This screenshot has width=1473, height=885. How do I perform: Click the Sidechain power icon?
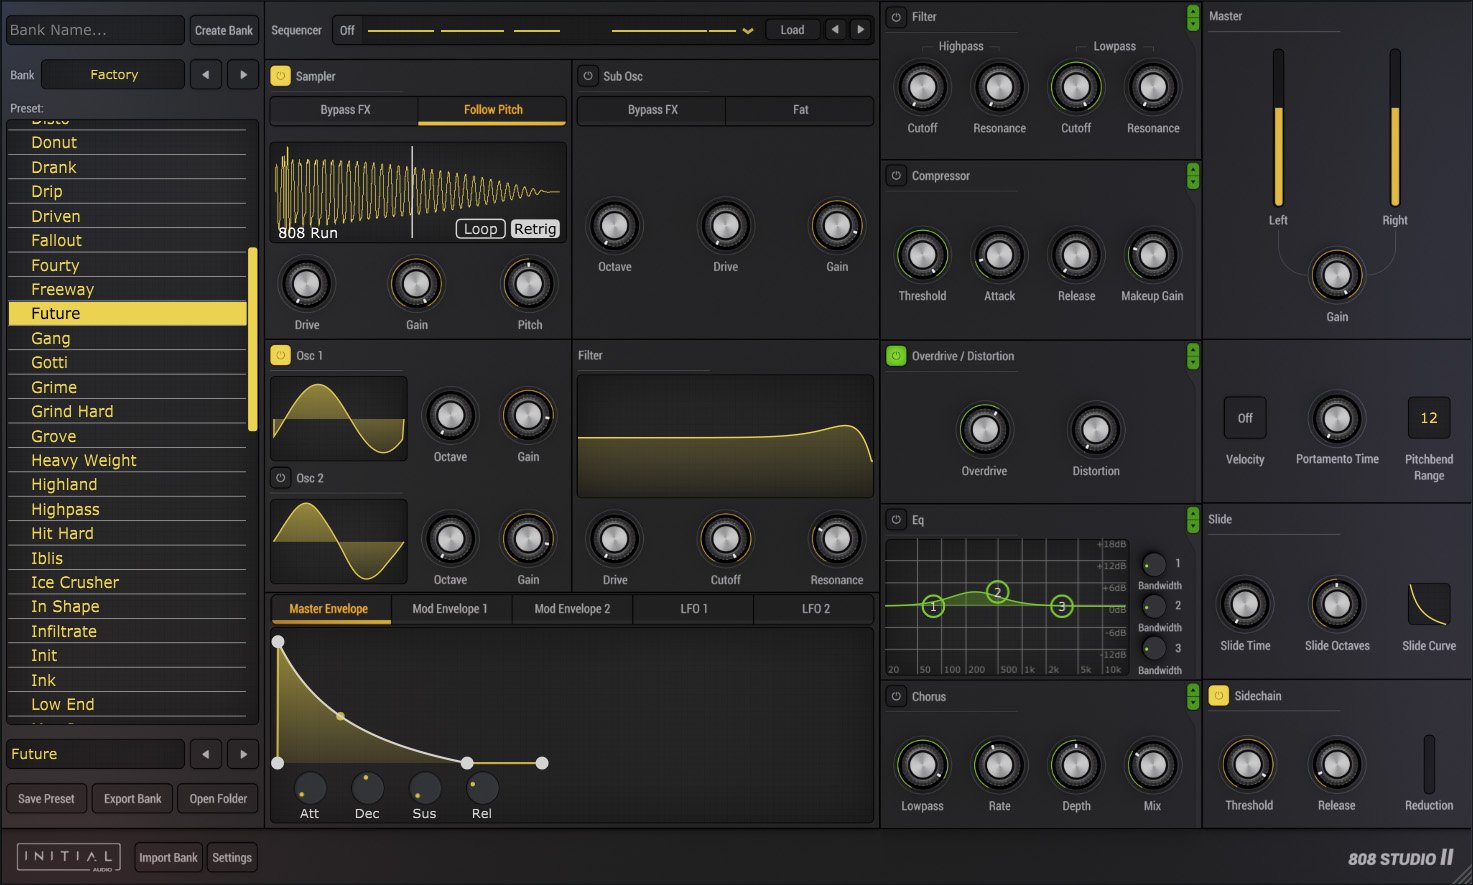coord(1218,695)
